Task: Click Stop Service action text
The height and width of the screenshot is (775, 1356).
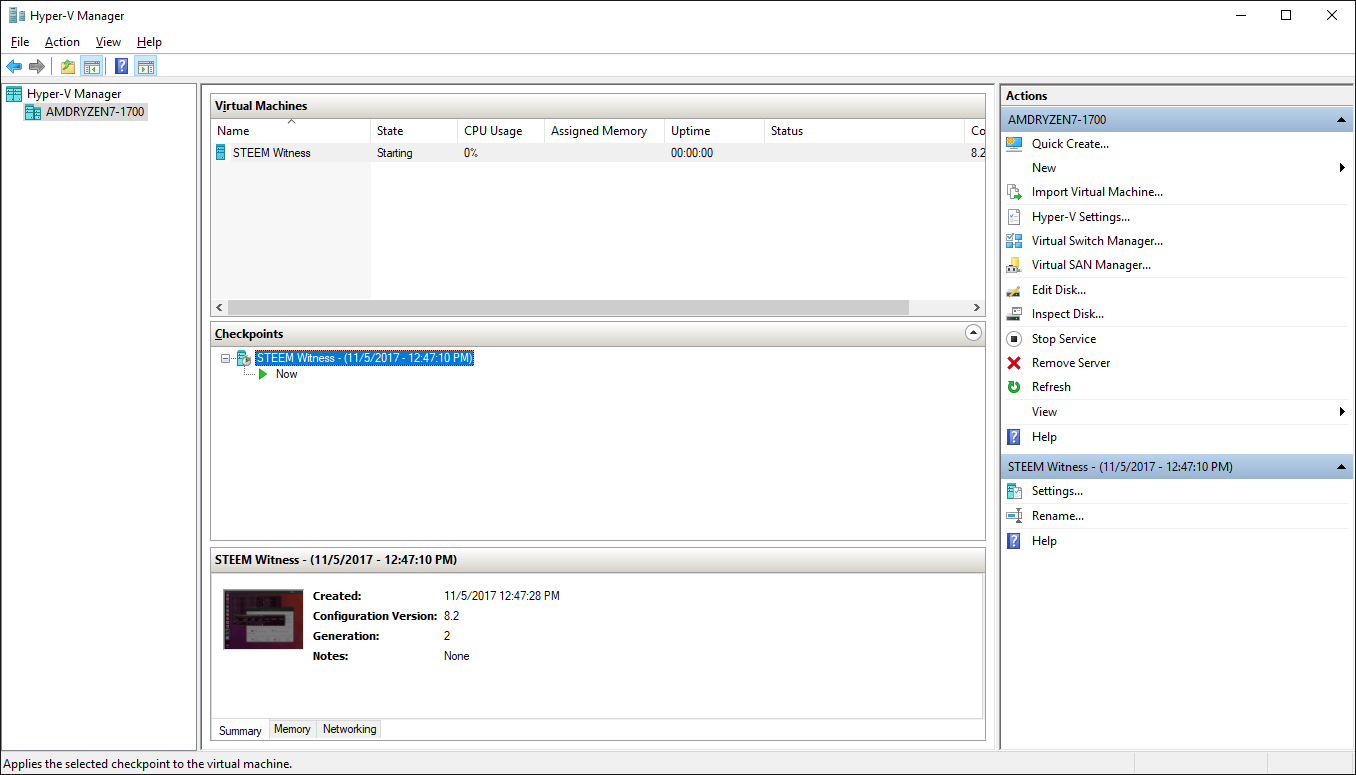Action: coord(1064,339)
